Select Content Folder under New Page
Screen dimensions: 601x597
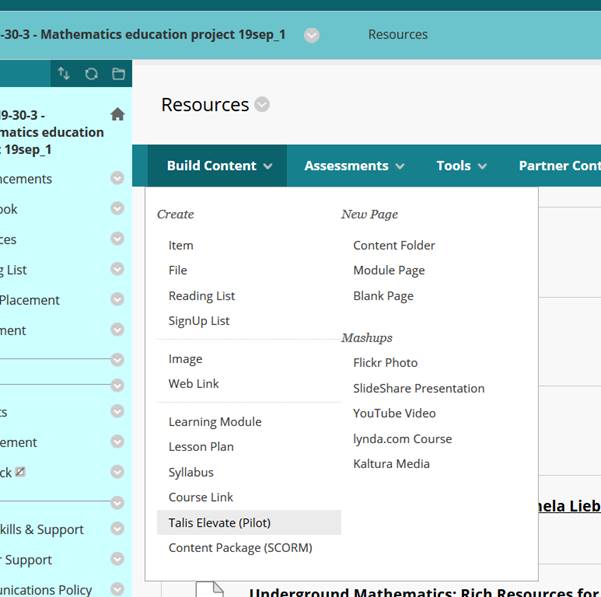point(394,245)
